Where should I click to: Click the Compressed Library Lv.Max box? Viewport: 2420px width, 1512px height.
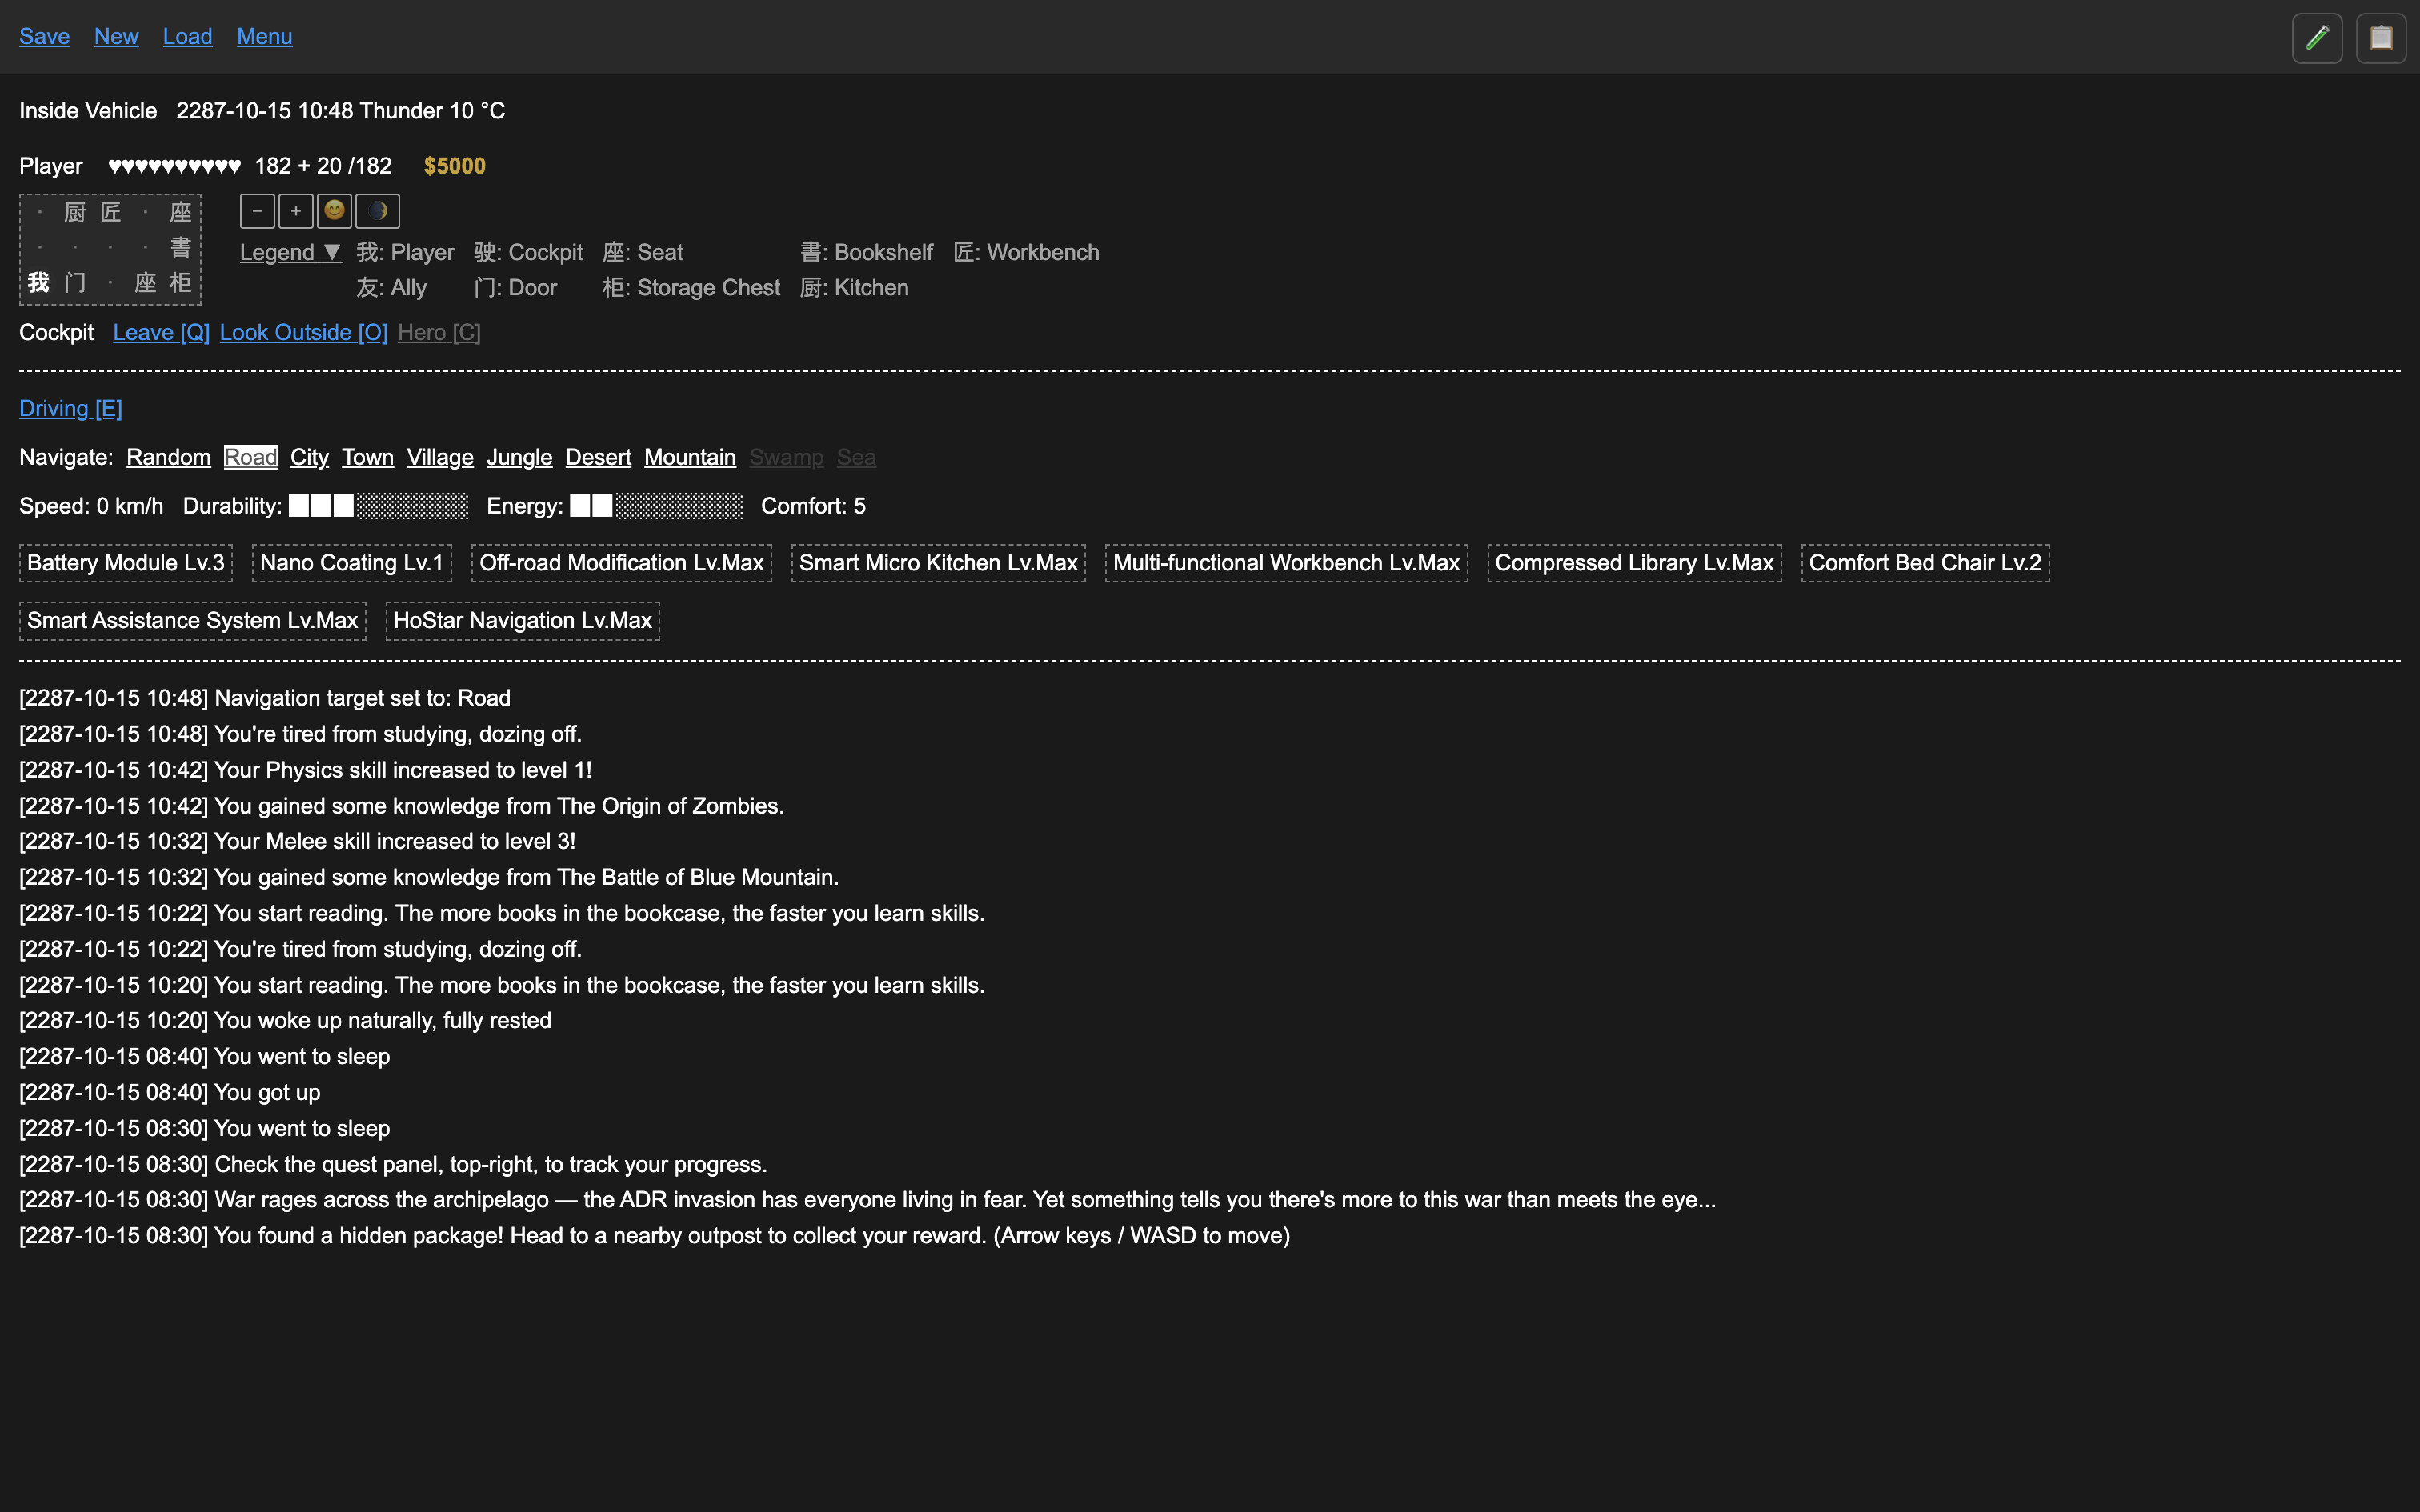click(1634, 563)
